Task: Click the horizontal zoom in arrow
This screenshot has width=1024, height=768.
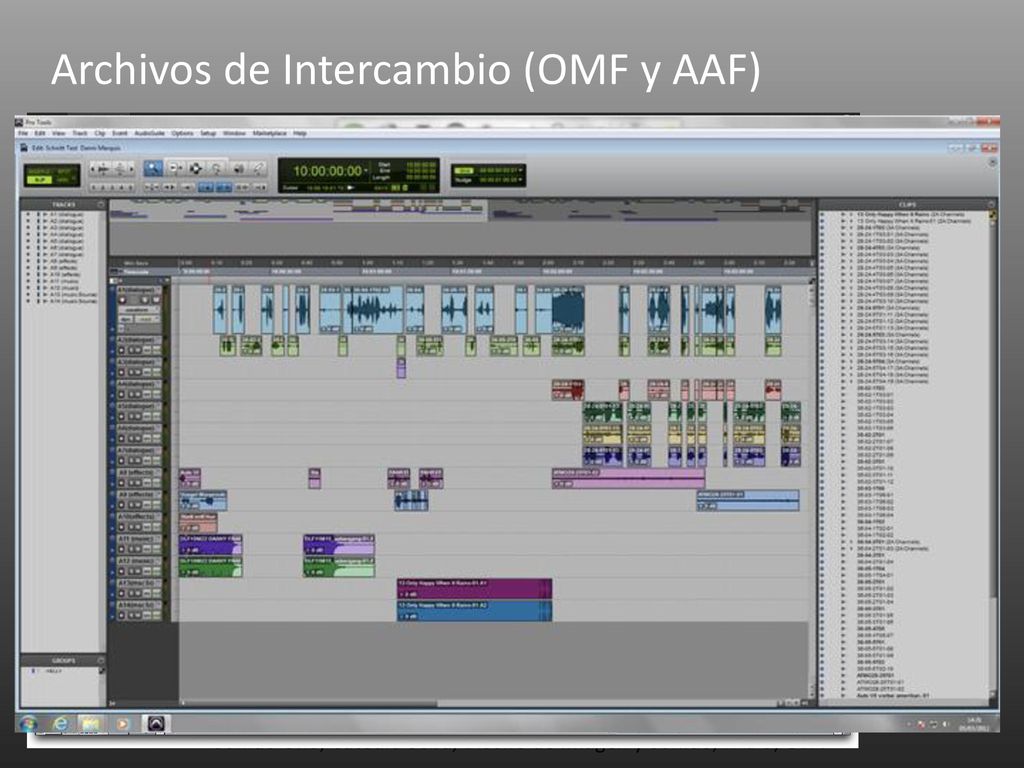Action: pyautogui.click(x=131, y=169)
